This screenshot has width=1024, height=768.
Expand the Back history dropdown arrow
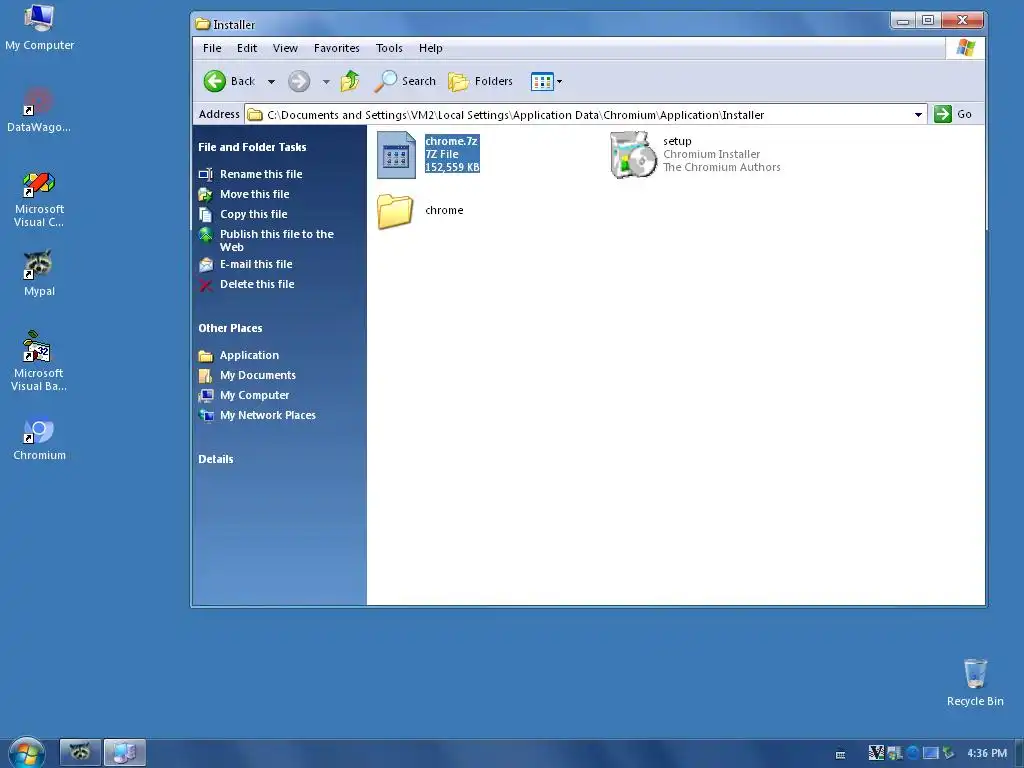coord(271,82)
